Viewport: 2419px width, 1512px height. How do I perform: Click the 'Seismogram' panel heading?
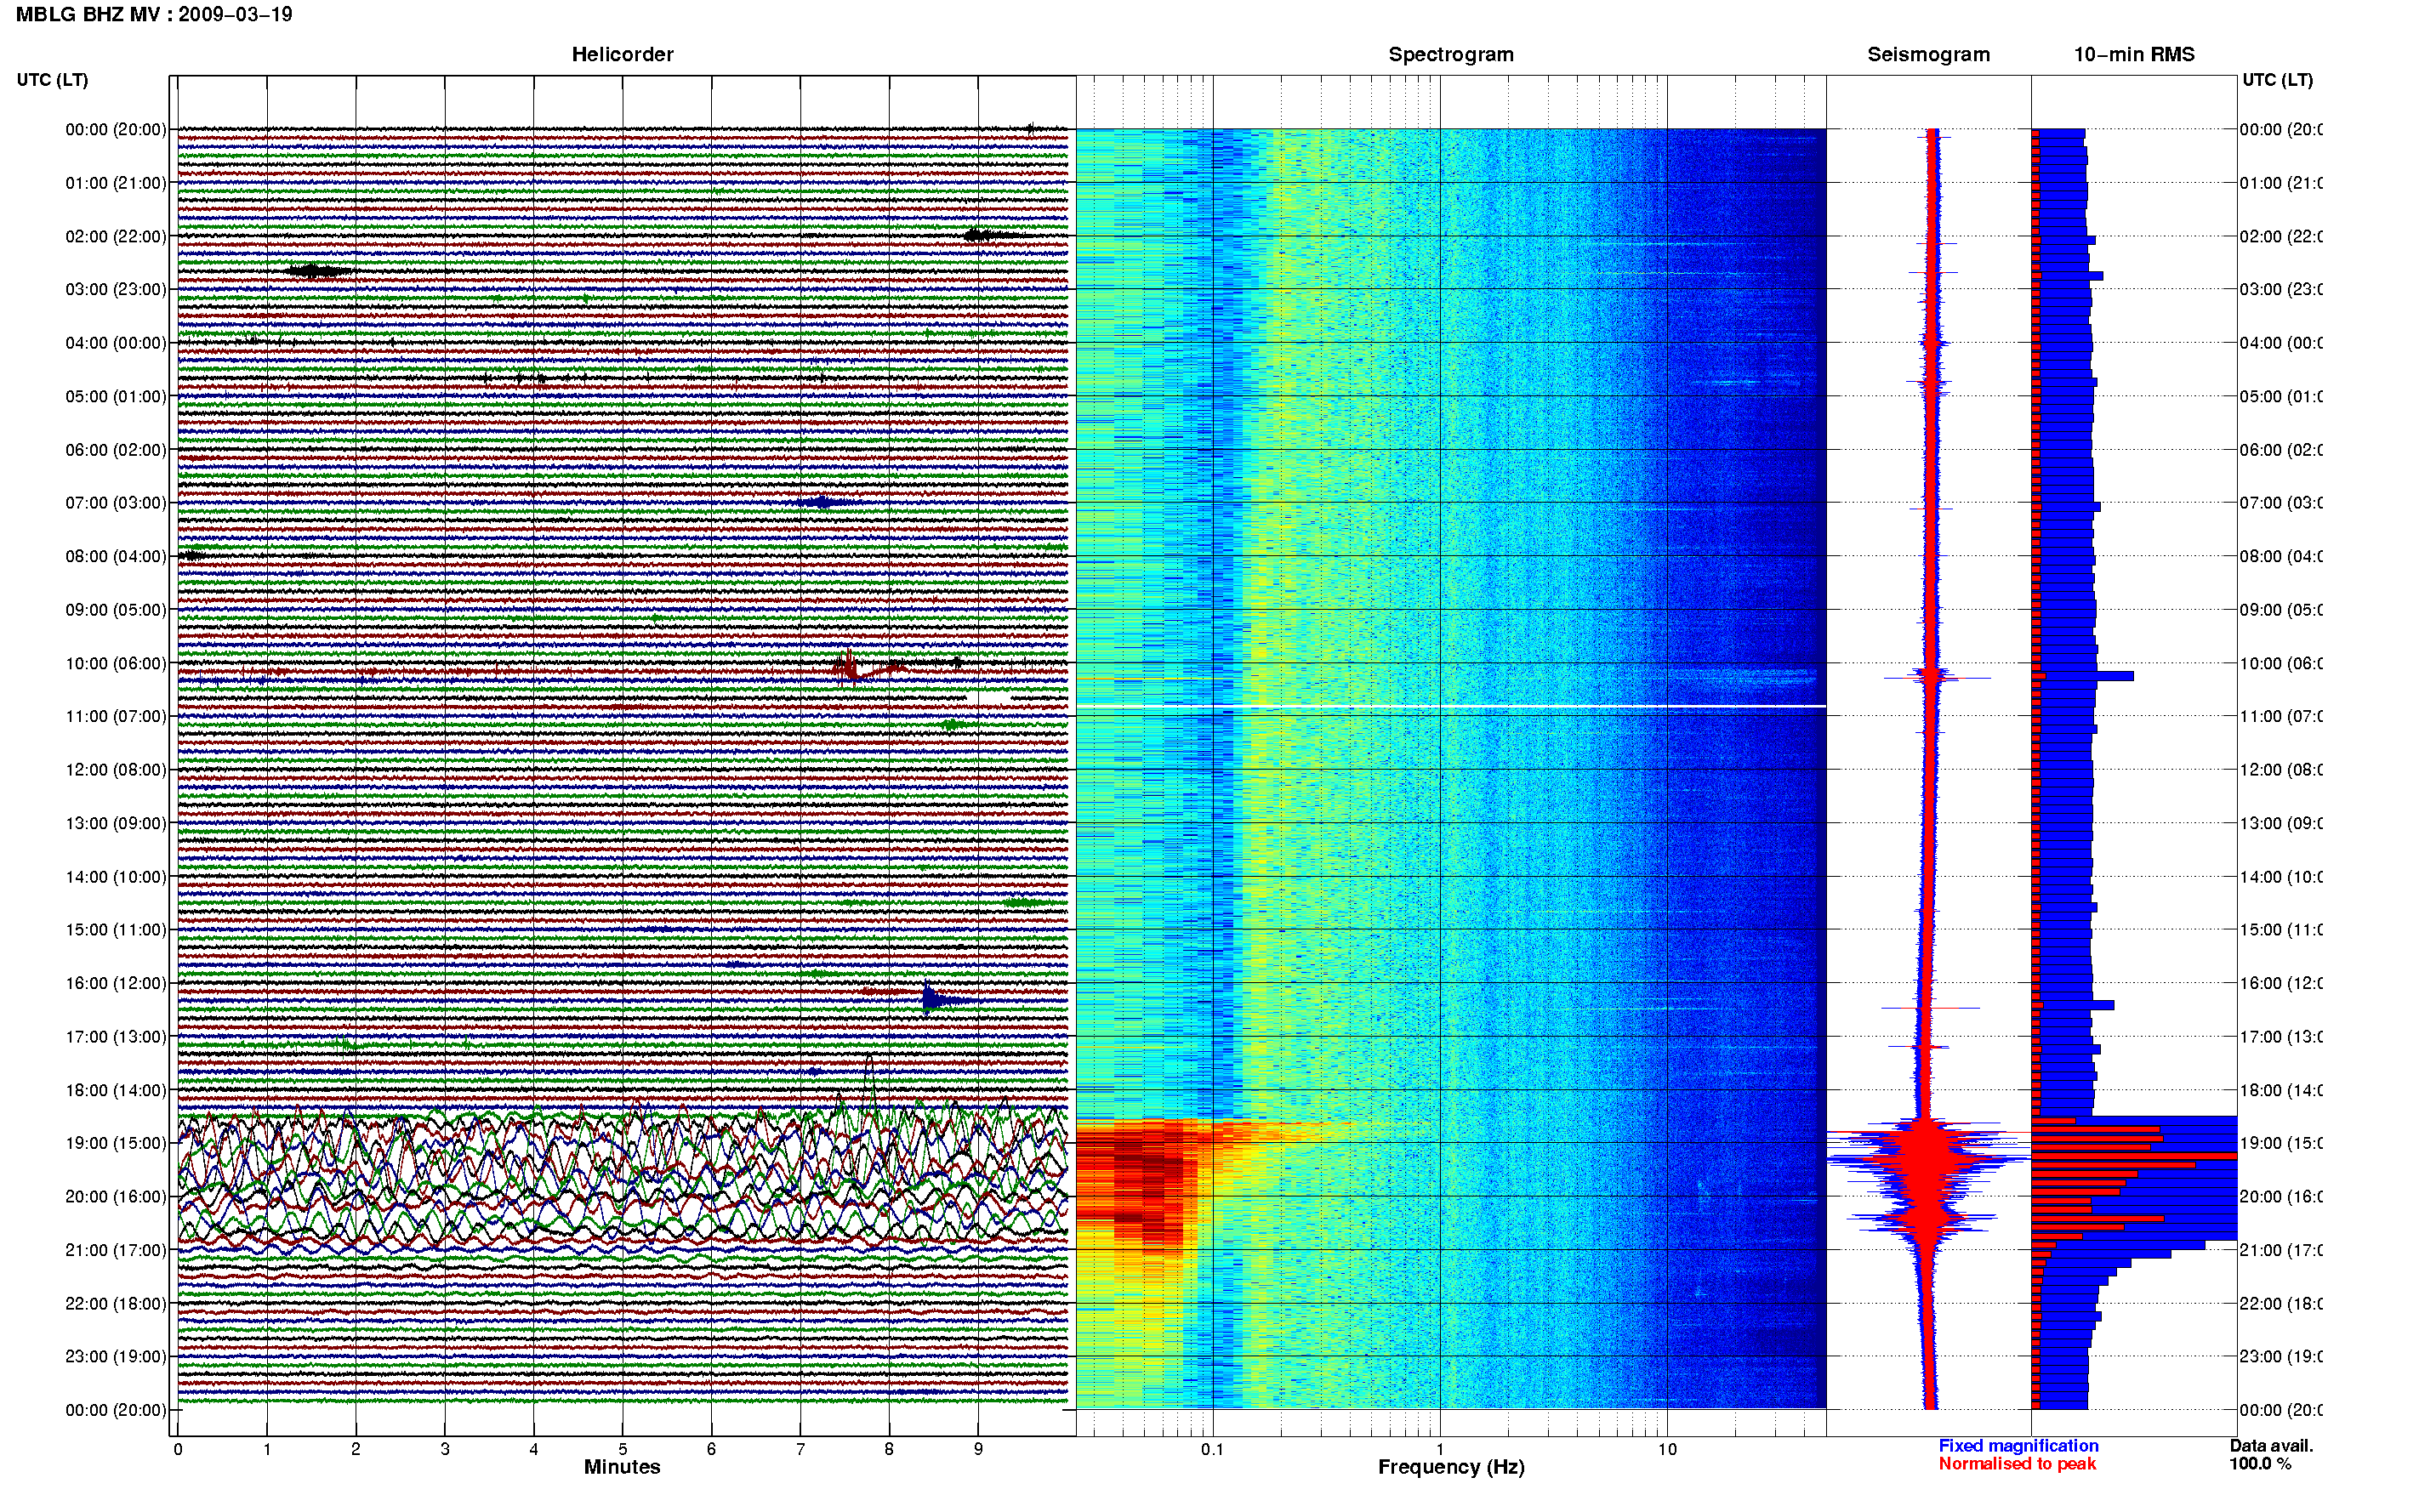click(1928, 54)
